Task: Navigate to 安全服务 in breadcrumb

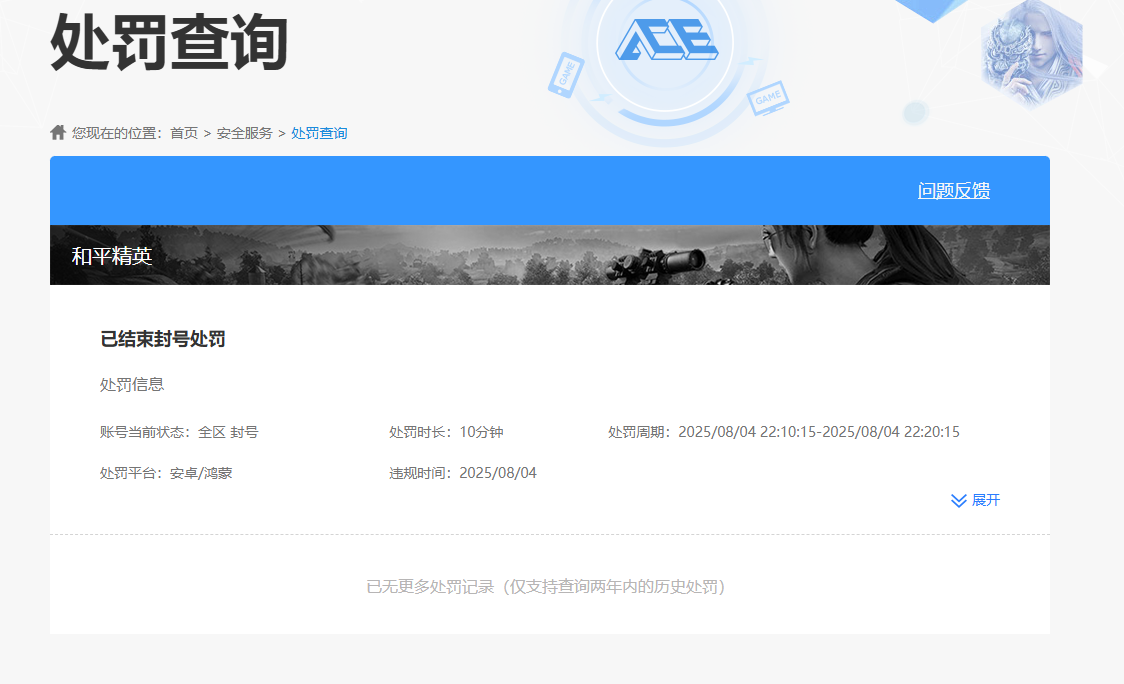Action: click(244, 133)
